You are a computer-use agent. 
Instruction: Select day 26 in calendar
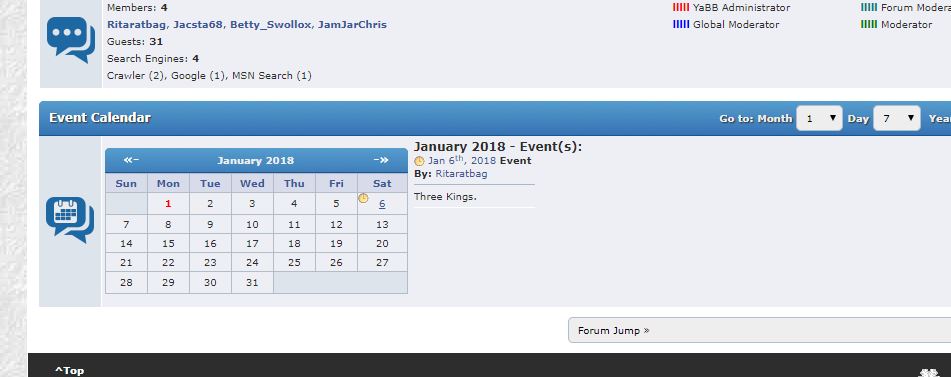[336, 263]
